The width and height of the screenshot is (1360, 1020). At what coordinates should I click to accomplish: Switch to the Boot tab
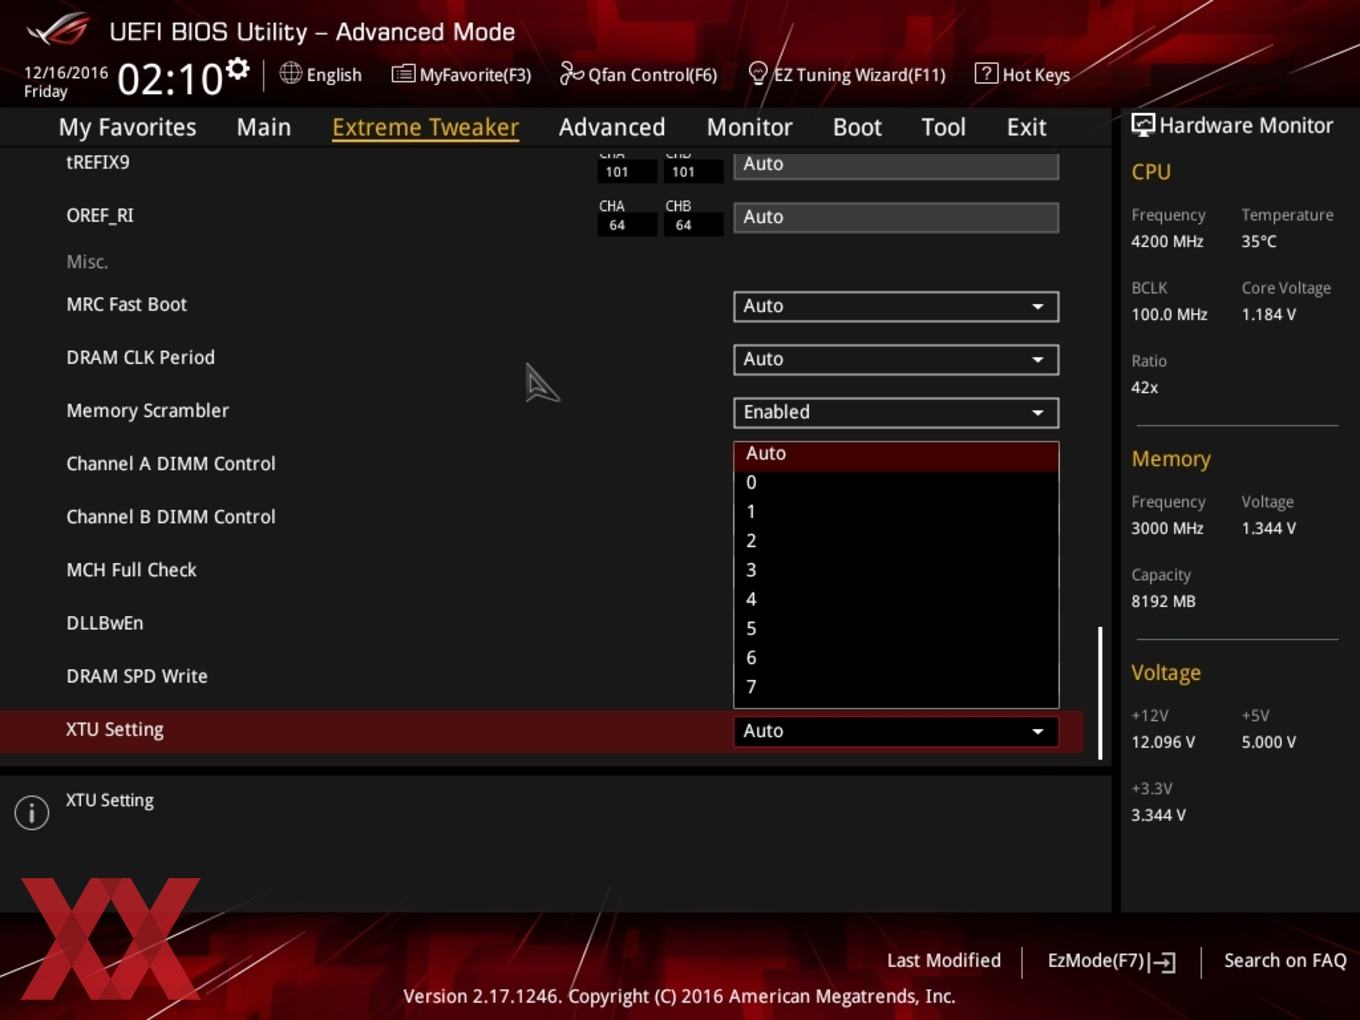(857, 127)
